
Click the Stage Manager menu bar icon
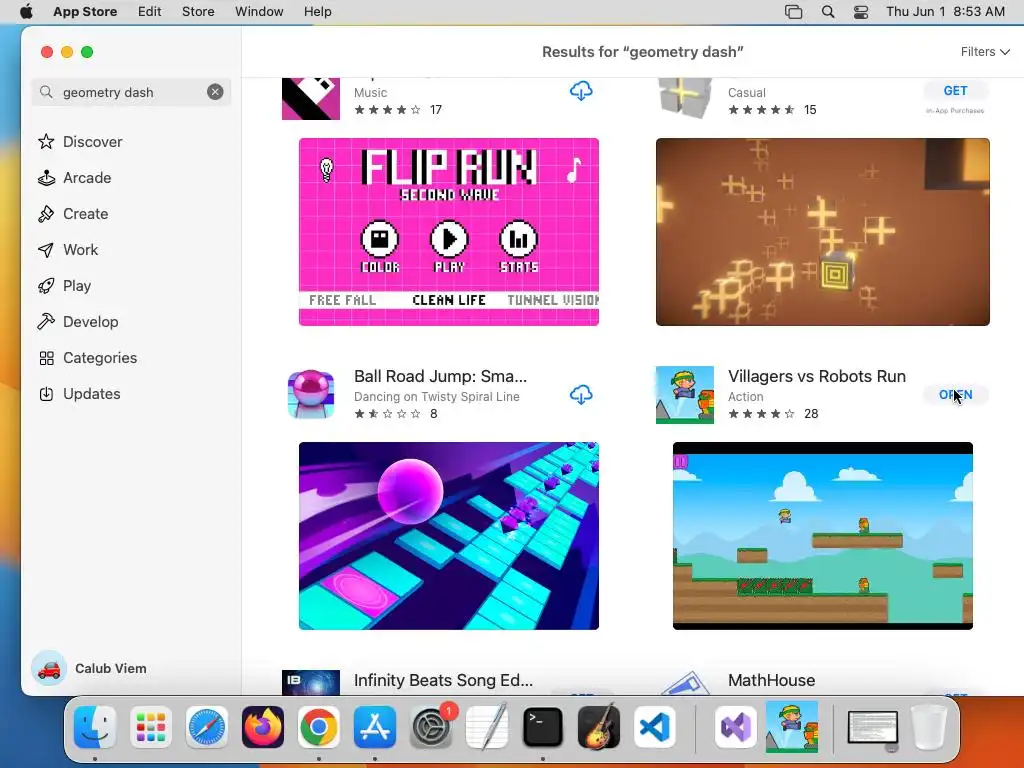click(x=793, y=12)
